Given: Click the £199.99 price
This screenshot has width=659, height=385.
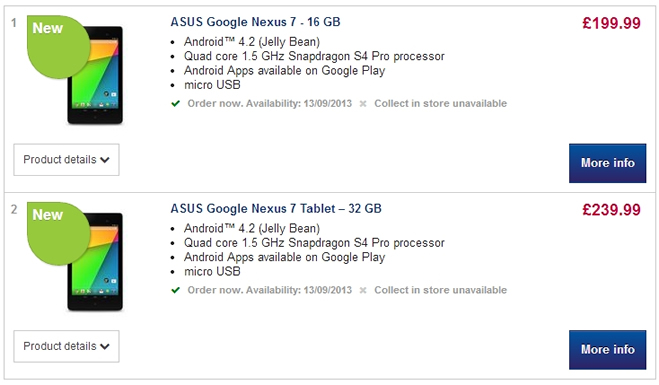Looking at the screenshot, I should pyautogui.click(x=611, y=23).
